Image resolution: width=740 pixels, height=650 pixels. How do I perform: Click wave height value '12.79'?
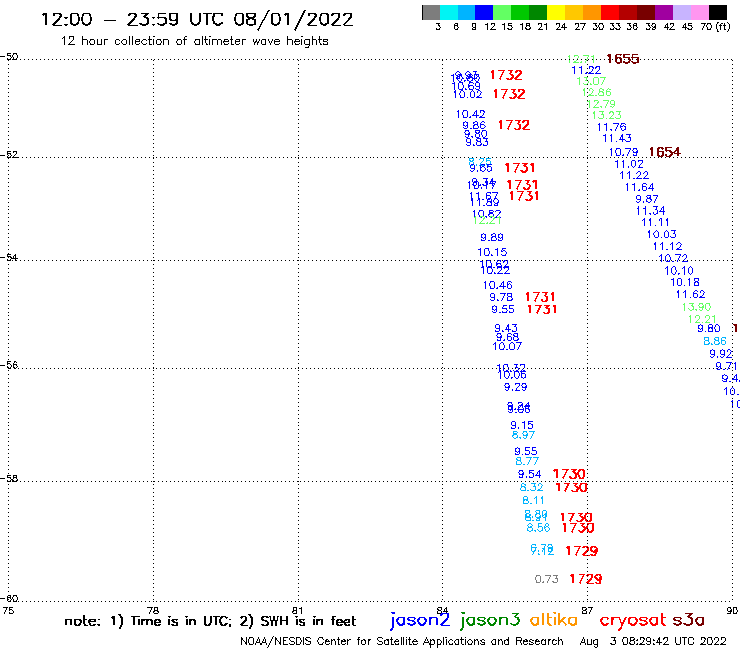pyautogui.click(x=601, y=104)
